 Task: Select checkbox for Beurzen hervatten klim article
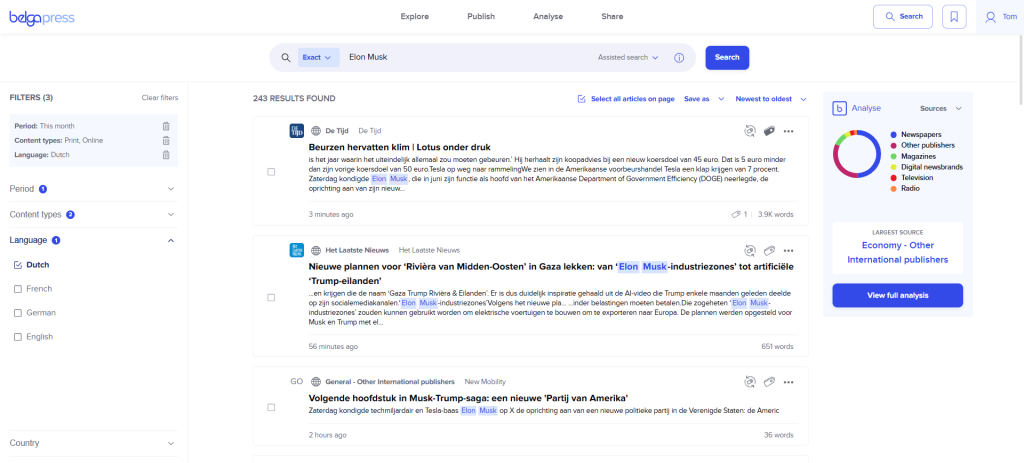click(271, 172)
